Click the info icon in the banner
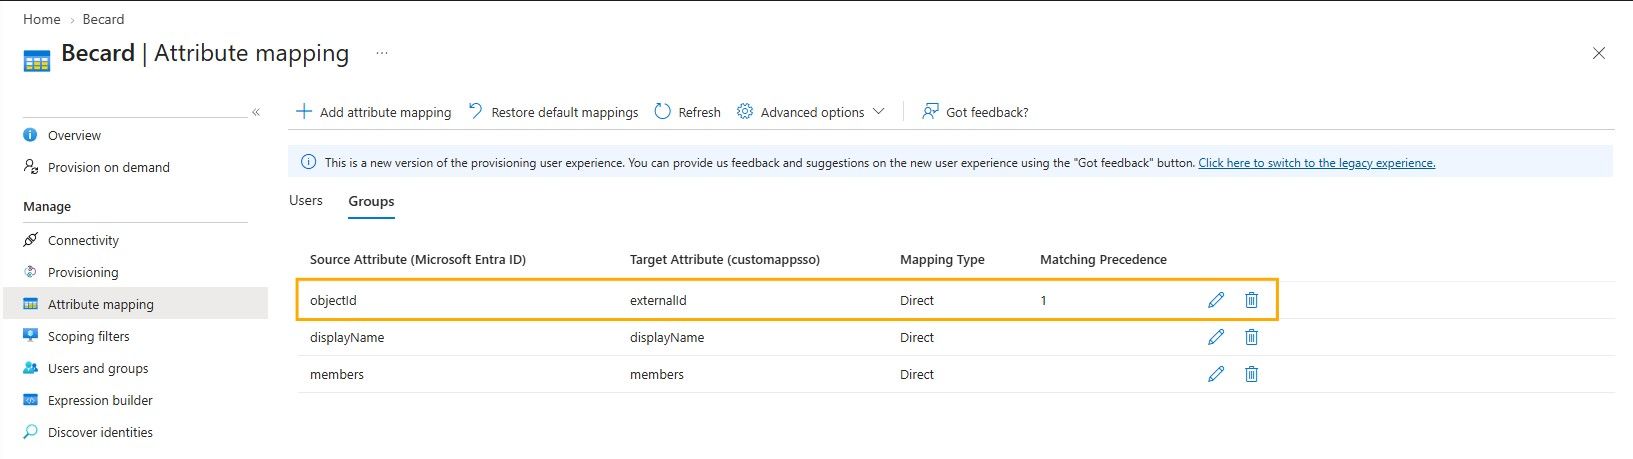 [x=308, y=162]
